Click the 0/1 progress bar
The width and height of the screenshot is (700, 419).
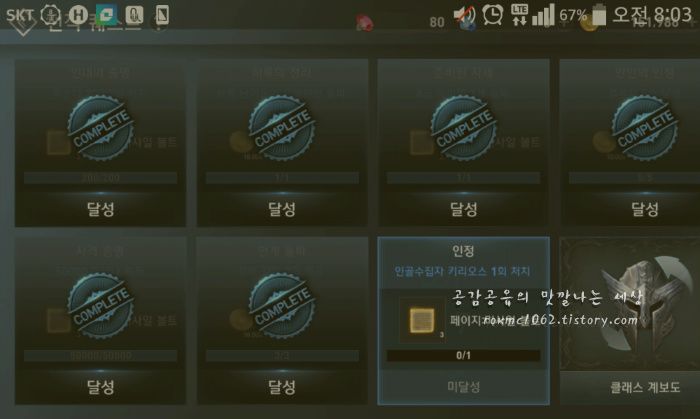pos(463,355)
